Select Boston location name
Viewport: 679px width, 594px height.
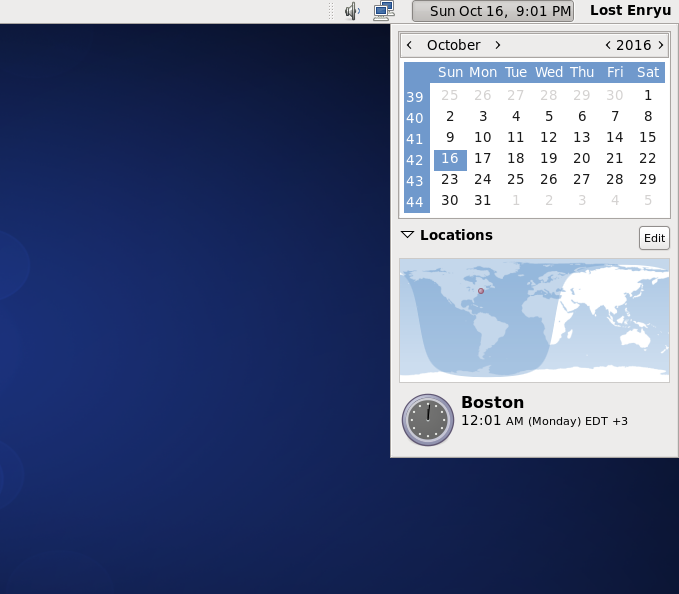pyautogui.click(x=492, y=402)
